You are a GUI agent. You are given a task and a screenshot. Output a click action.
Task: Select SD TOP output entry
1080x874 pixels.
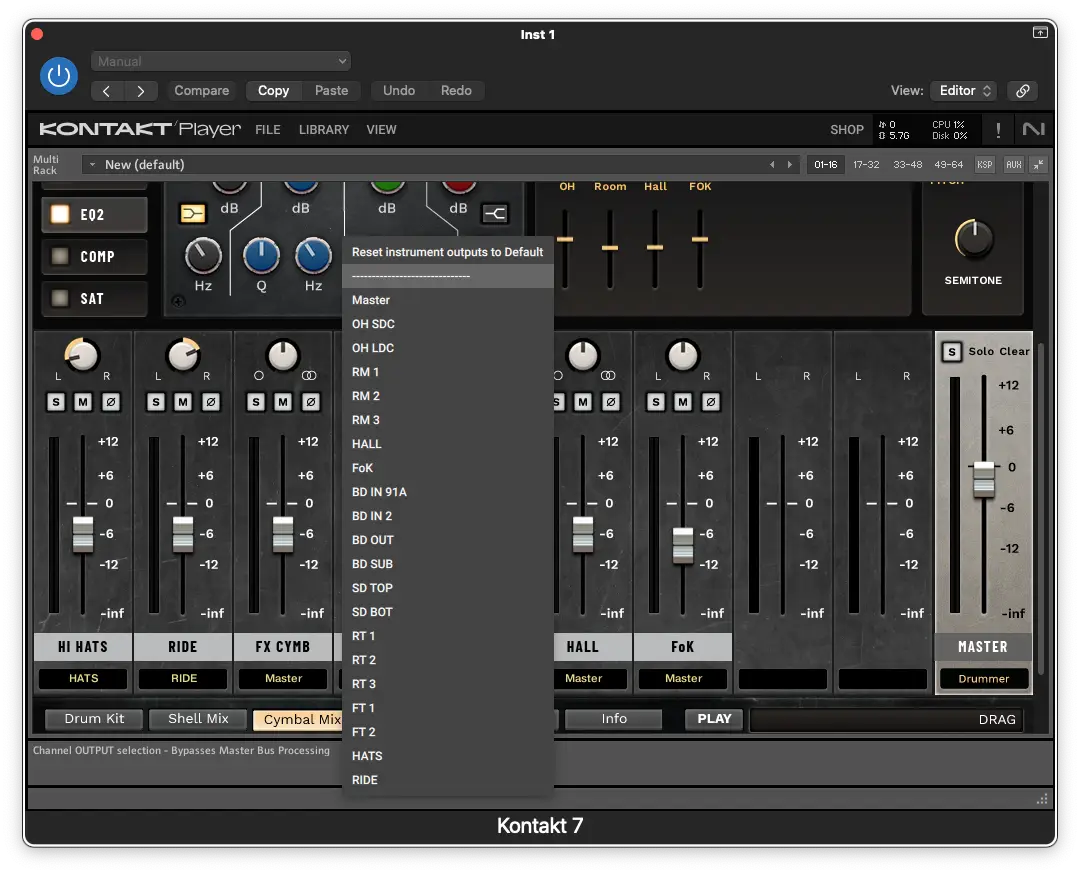[448, 588]
